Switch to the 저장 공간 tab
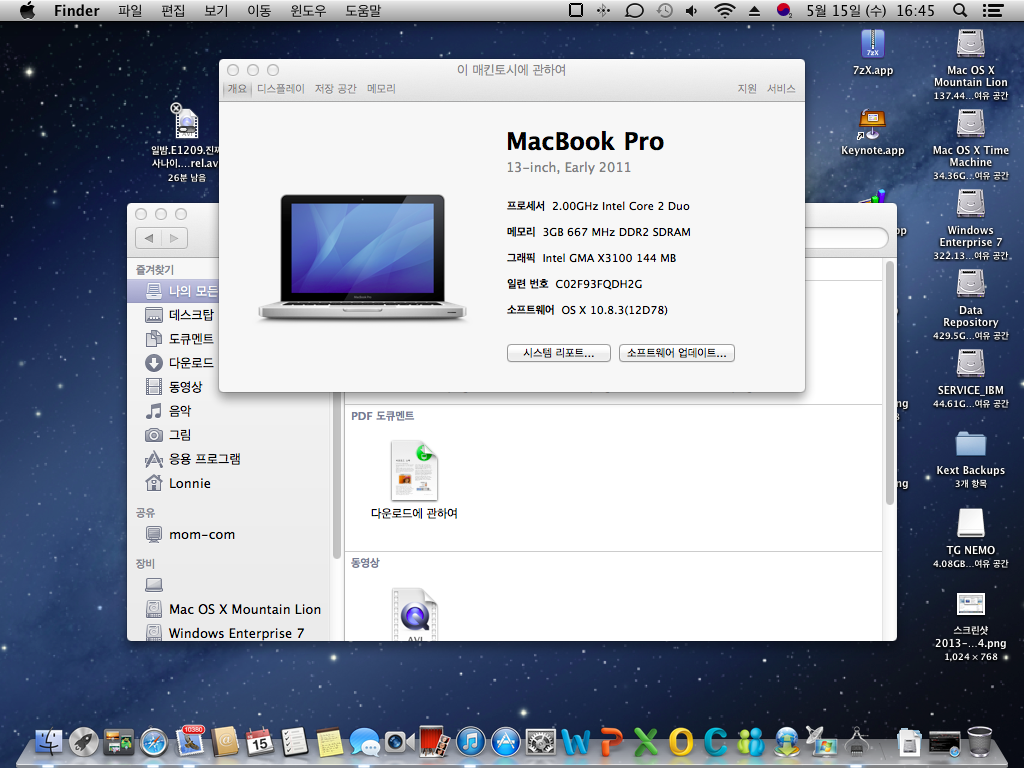 pos(336,89)
